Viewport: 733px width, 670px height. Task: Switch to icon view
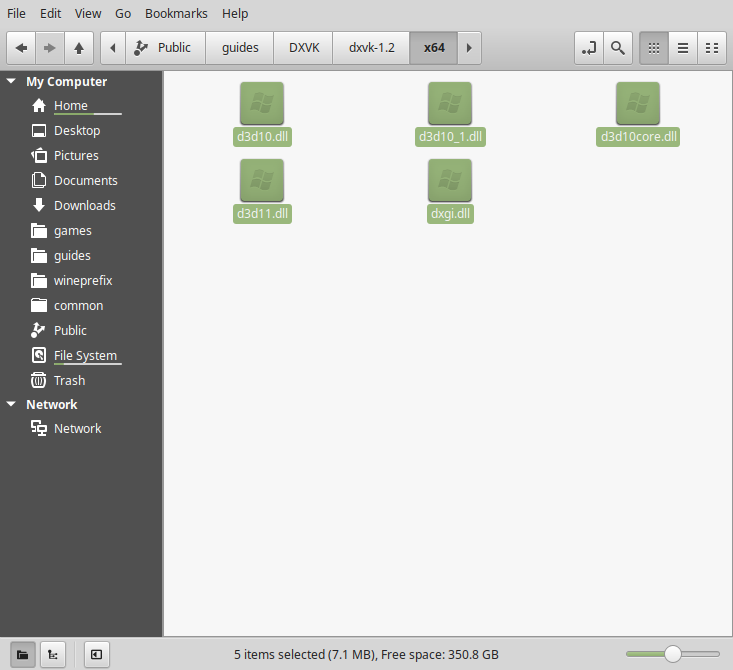click(654, 48)
